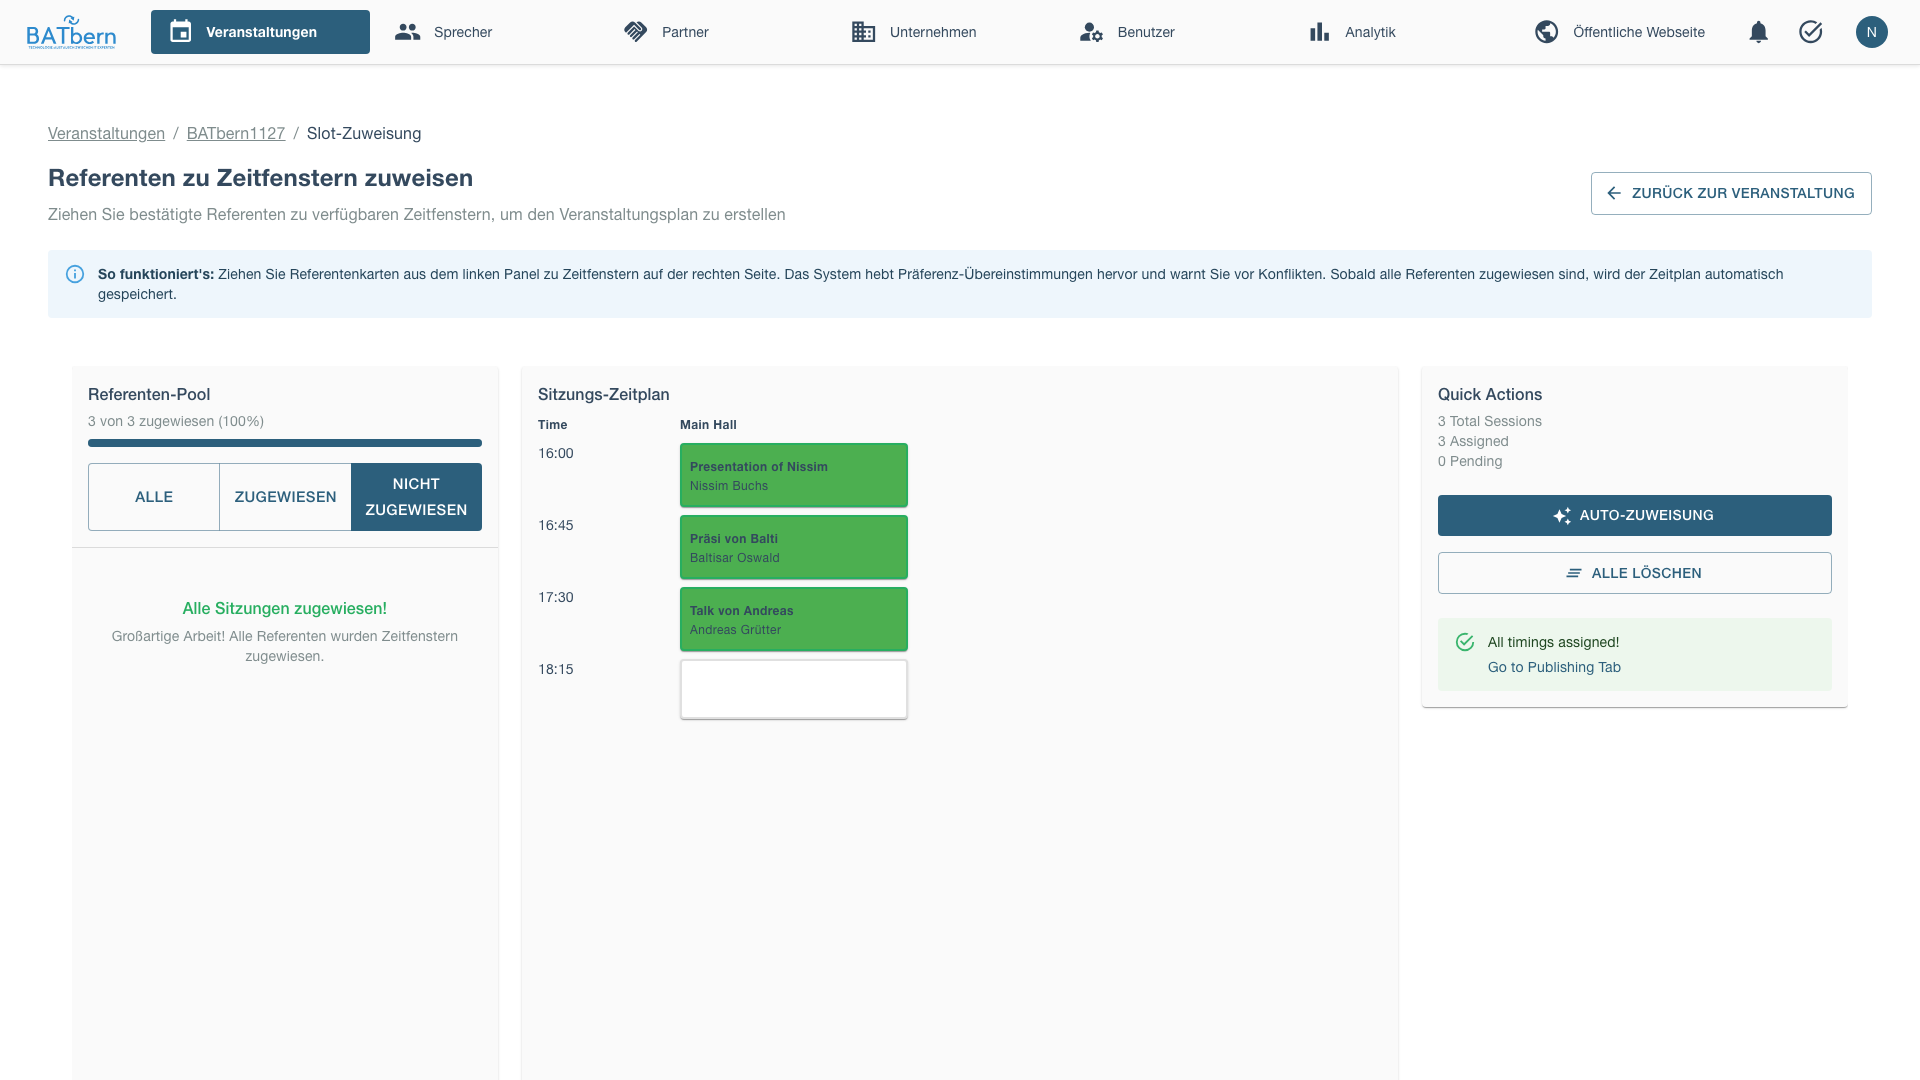This screenshot has height=1080, width=1920.
Task: Open Öffentliche Webseite link
Action: point(1620,32)
